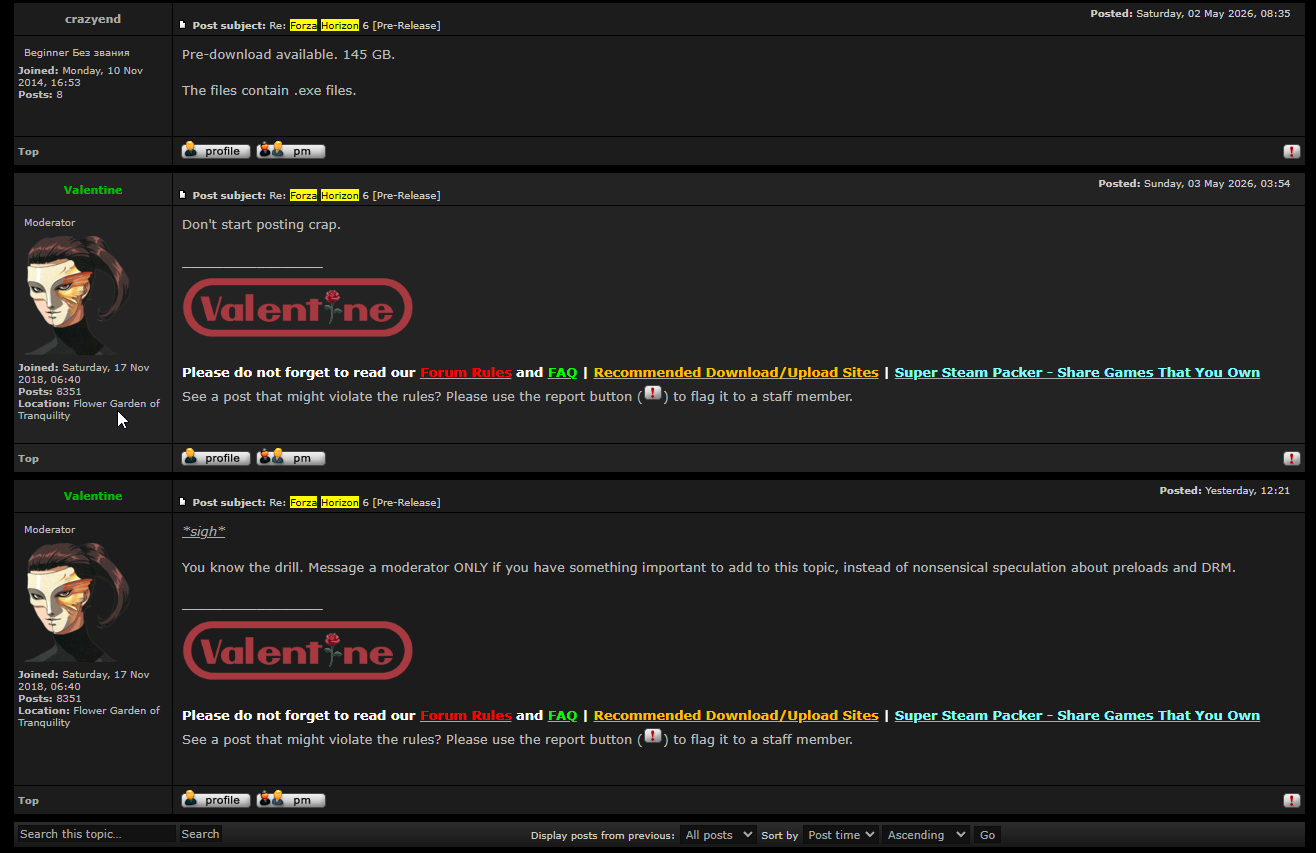Viewport: 1316px width, 853px height.
Task: Expand the 'Post time' sort dropdown
Action: 840,835
